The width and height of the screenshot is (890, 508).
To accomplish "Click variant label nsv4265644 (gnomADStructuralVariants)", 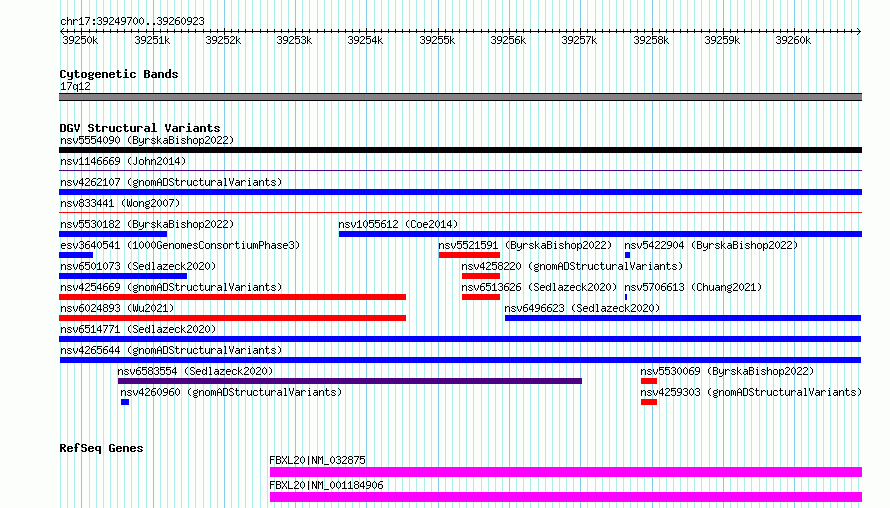I will point(171,350).
